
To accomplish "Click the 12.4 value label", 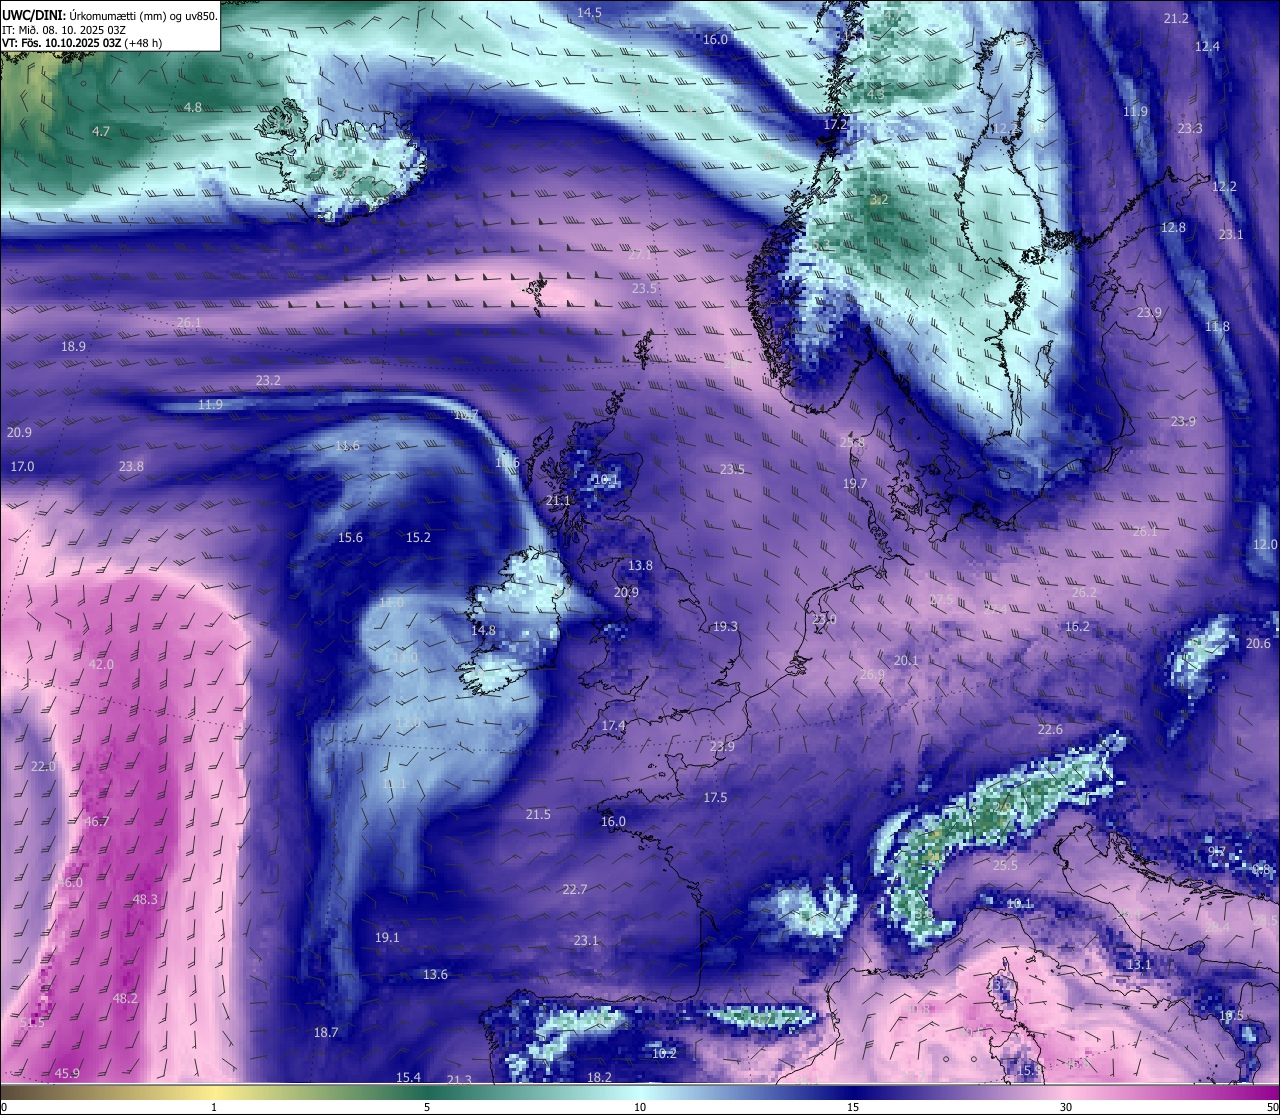I will pyautogui.click(x=1208, y=47).
